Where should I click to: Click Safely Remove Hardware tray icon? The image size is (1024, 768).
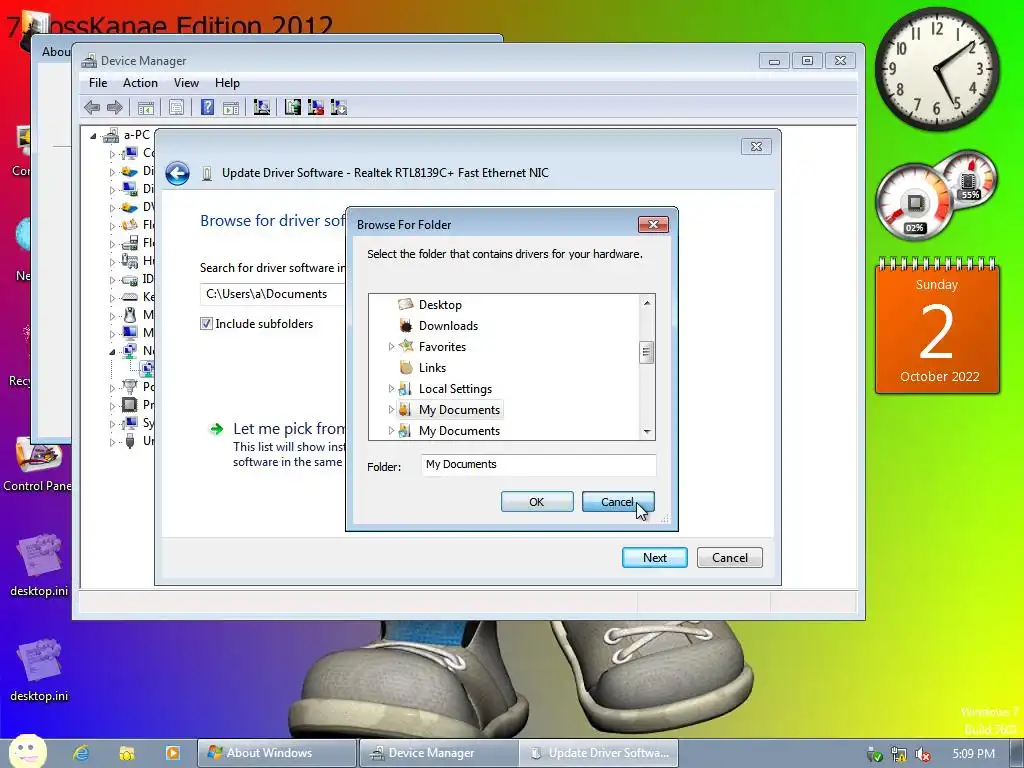click(874, 754)
